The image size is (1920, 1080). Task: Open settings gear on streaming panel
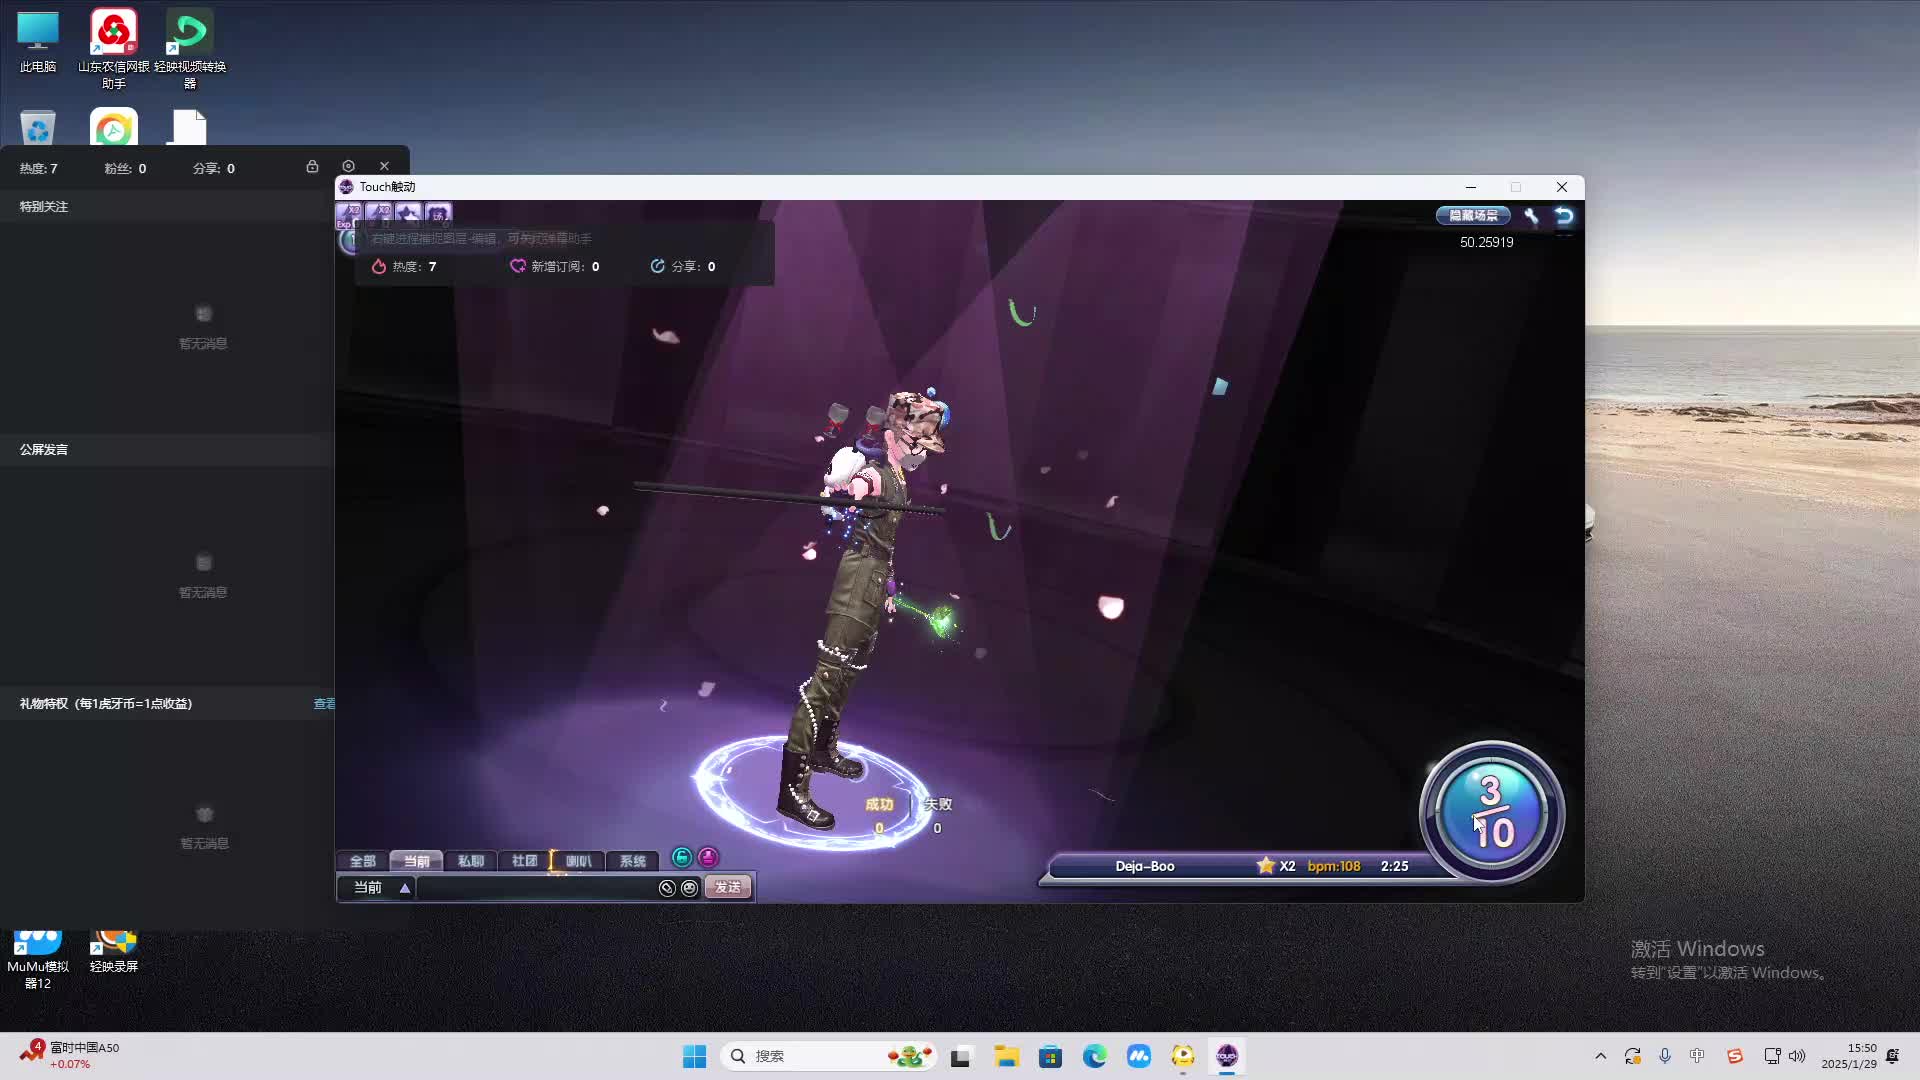(x=348, y=167)
